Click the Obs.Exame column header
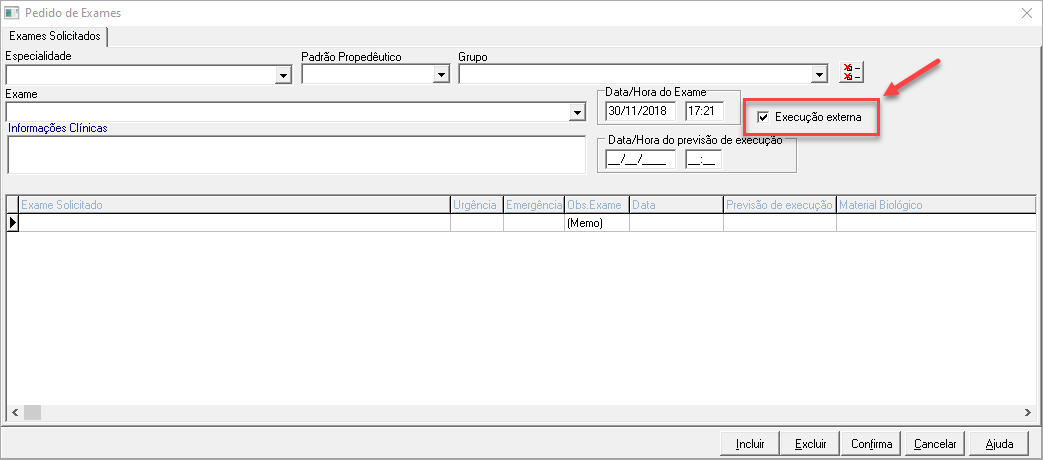Viewport: 1043px width, 460px height. click(597, 205)
